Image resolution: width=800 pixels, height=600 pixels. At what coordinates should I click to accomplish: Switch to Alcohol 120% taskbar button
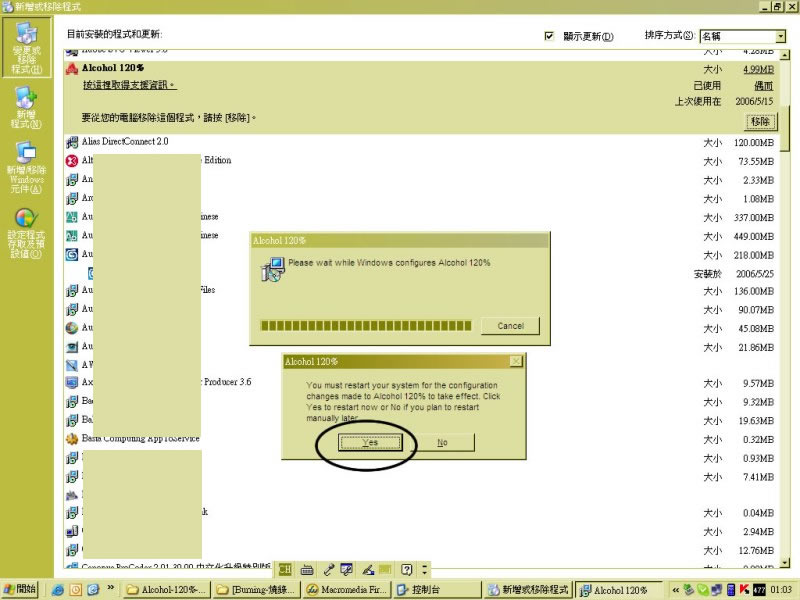(x=619, y=590)
